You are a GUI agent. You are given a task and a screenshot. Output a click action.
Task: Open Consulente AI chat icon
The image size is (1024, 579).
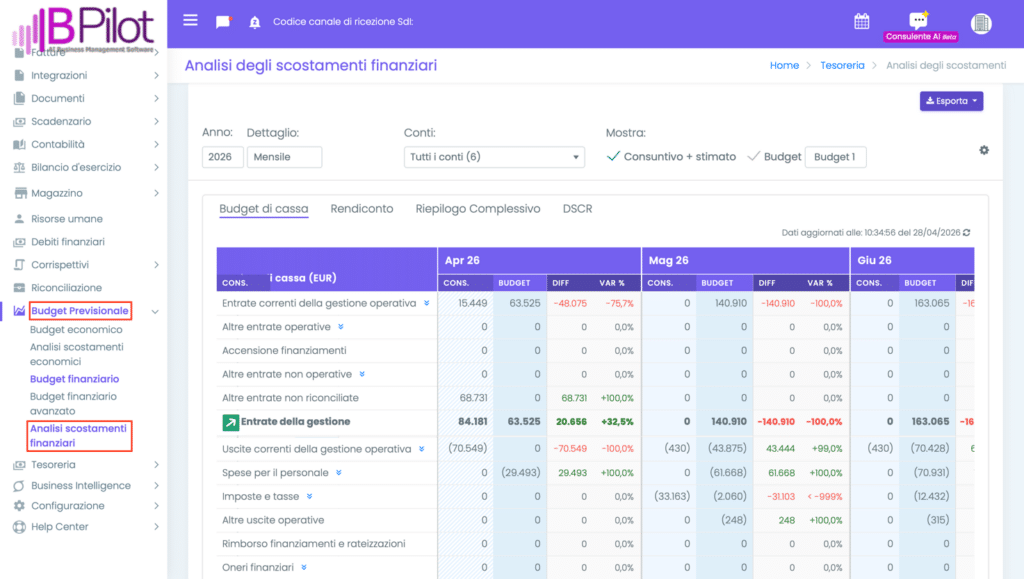tap(918, 21)
